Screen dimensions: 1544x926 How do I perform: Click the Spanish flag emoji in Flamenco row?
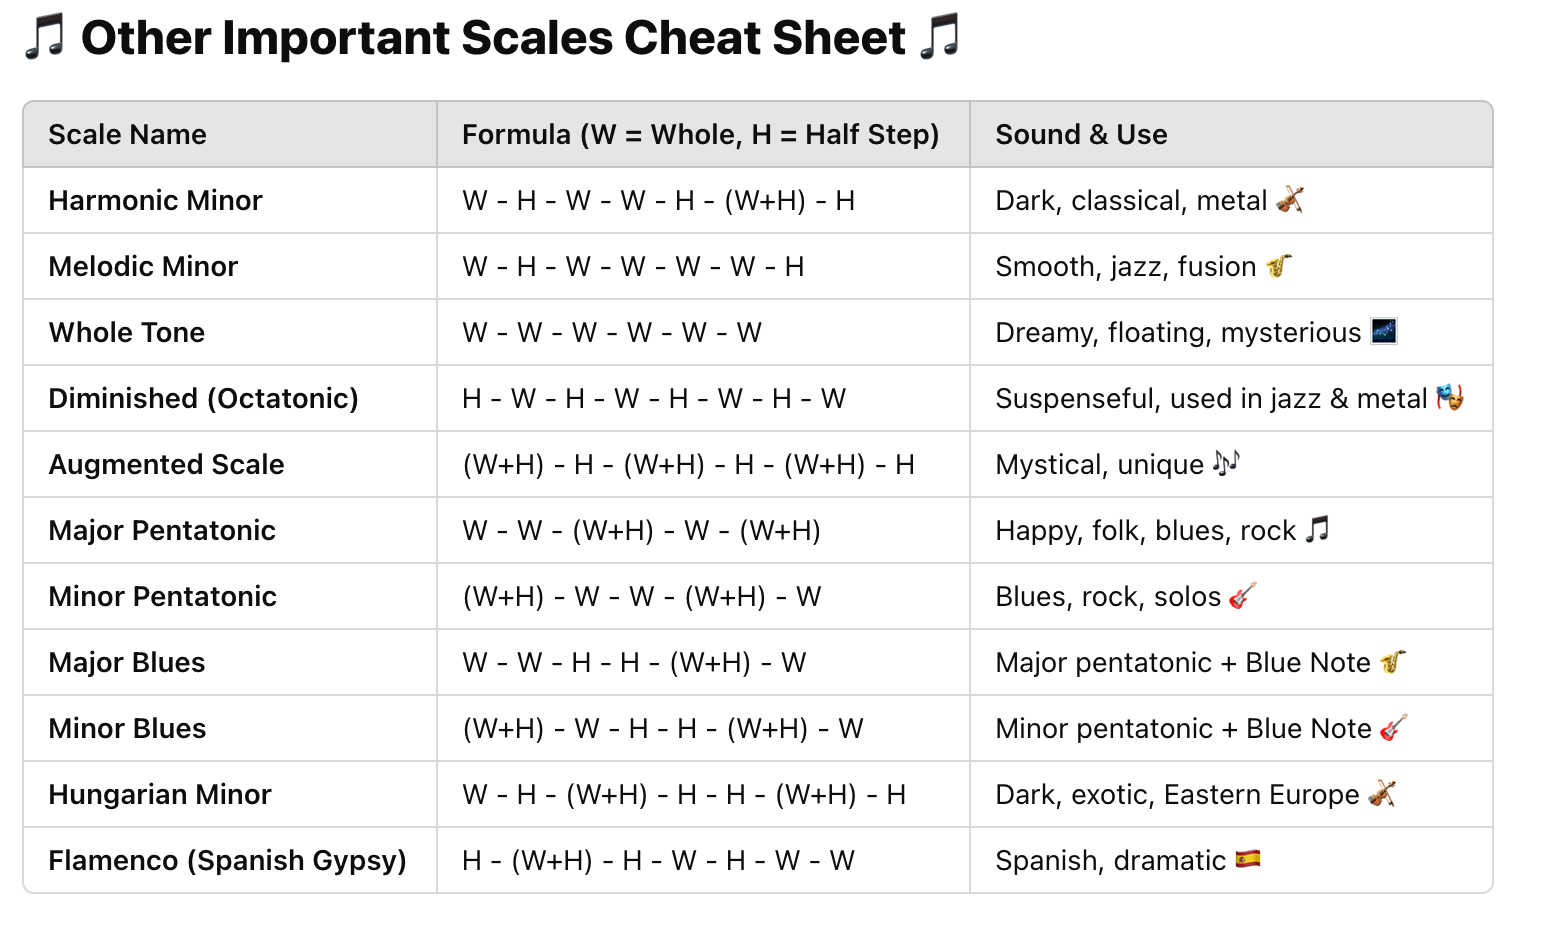[x=1248, y=859]
